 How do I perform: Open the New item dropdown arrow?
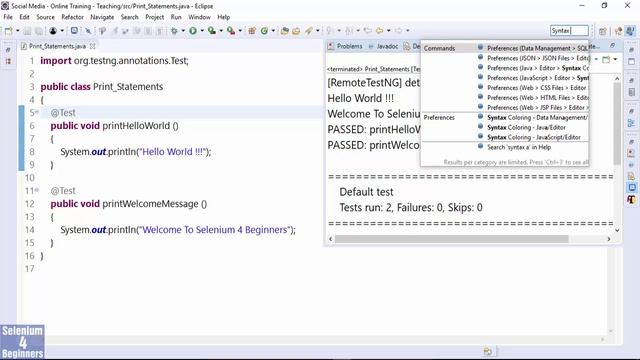18,31
